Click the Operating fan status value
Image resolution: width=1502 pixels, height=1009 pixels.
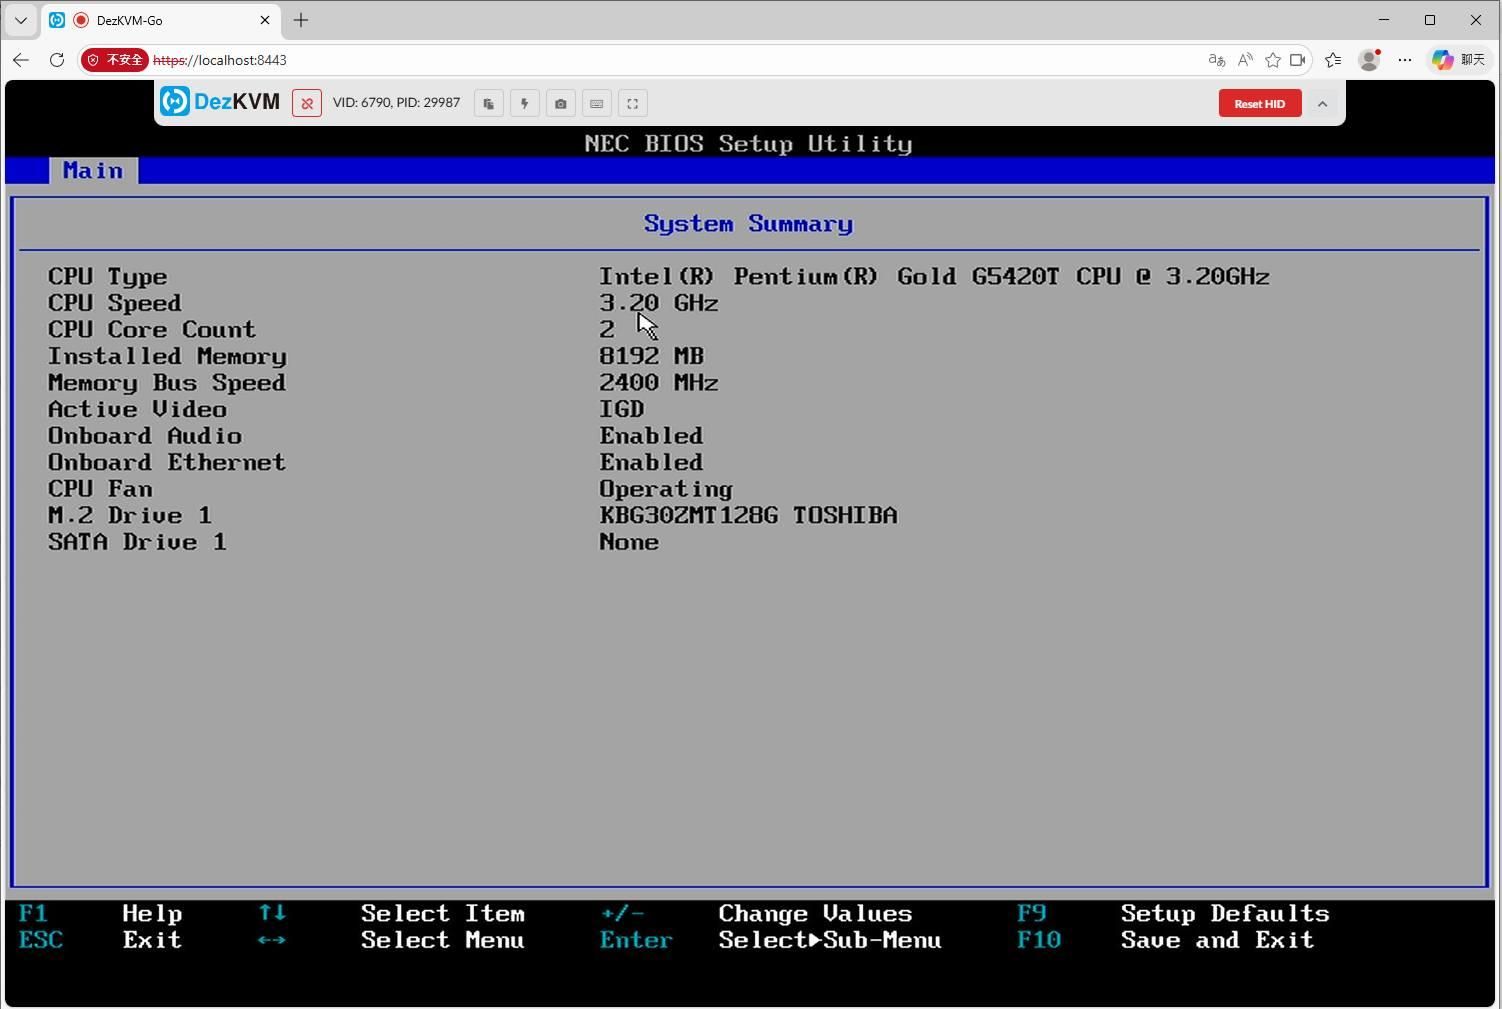(x=666, y=489)
